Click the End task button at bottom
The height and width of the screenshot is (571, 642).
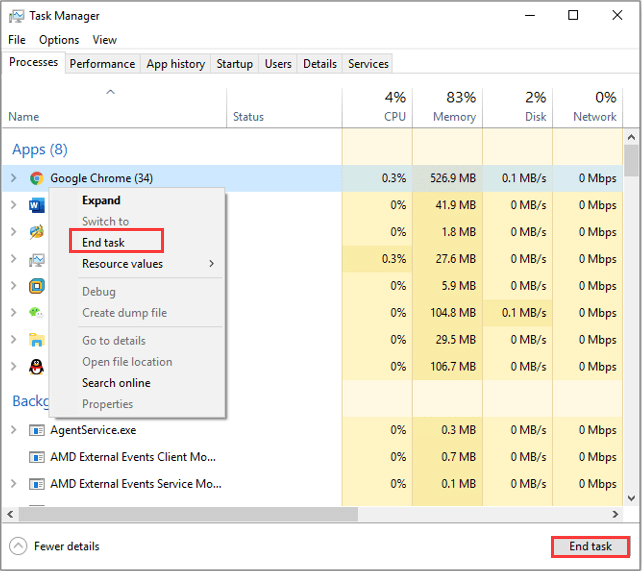click(x=590, y=546)
